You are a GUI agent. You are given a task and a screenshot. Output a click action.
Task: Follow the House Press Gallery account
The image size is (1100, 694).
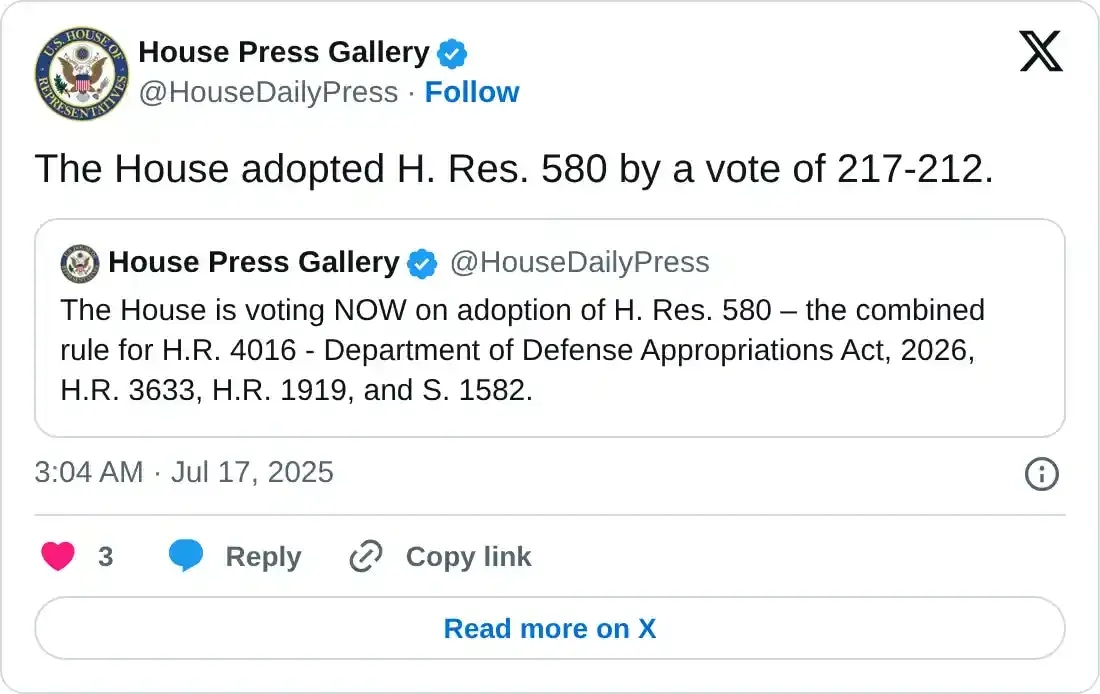tap(471, 92)
